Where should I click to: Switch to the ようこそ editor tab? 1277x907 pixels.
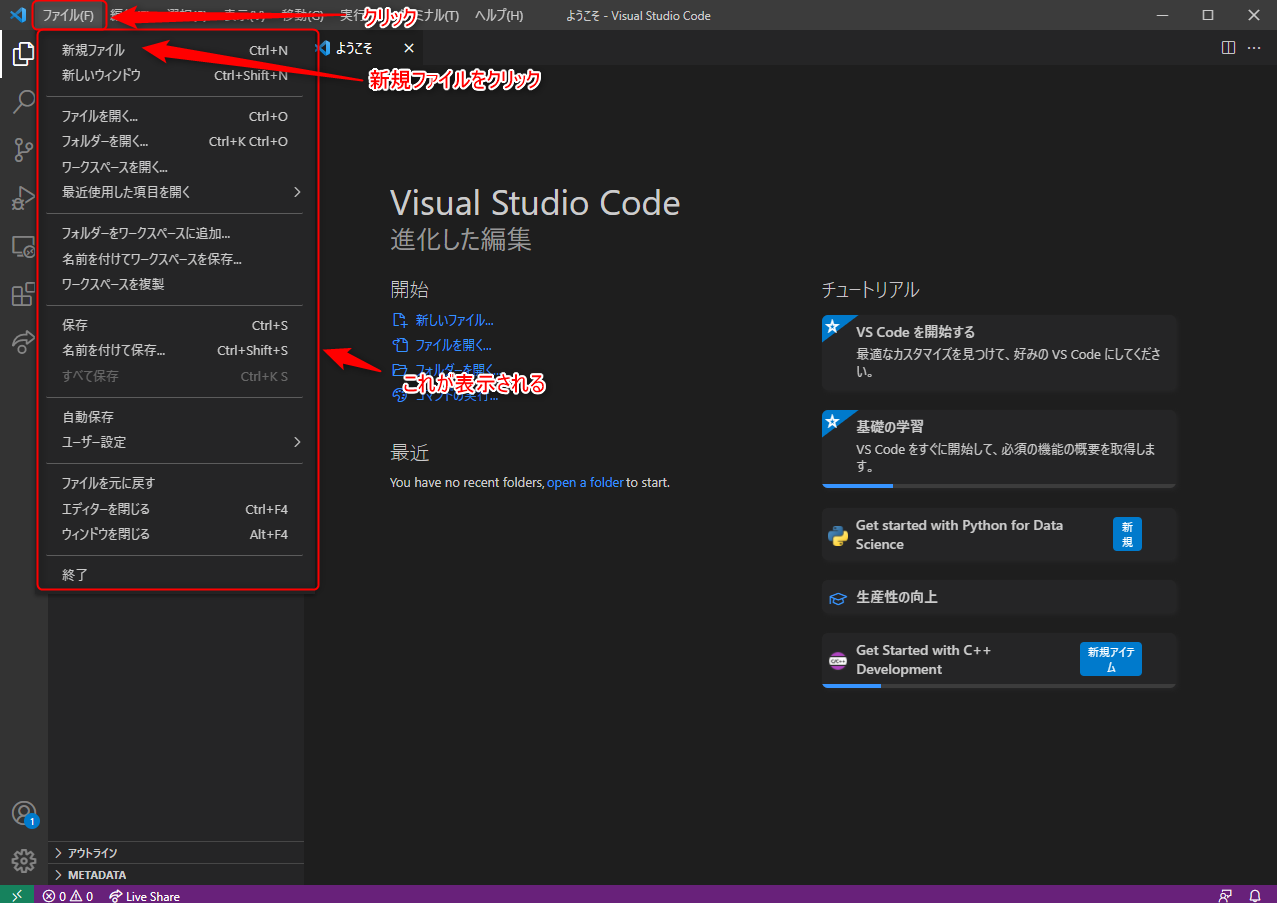pyautogui.click(x=364, y=48)
